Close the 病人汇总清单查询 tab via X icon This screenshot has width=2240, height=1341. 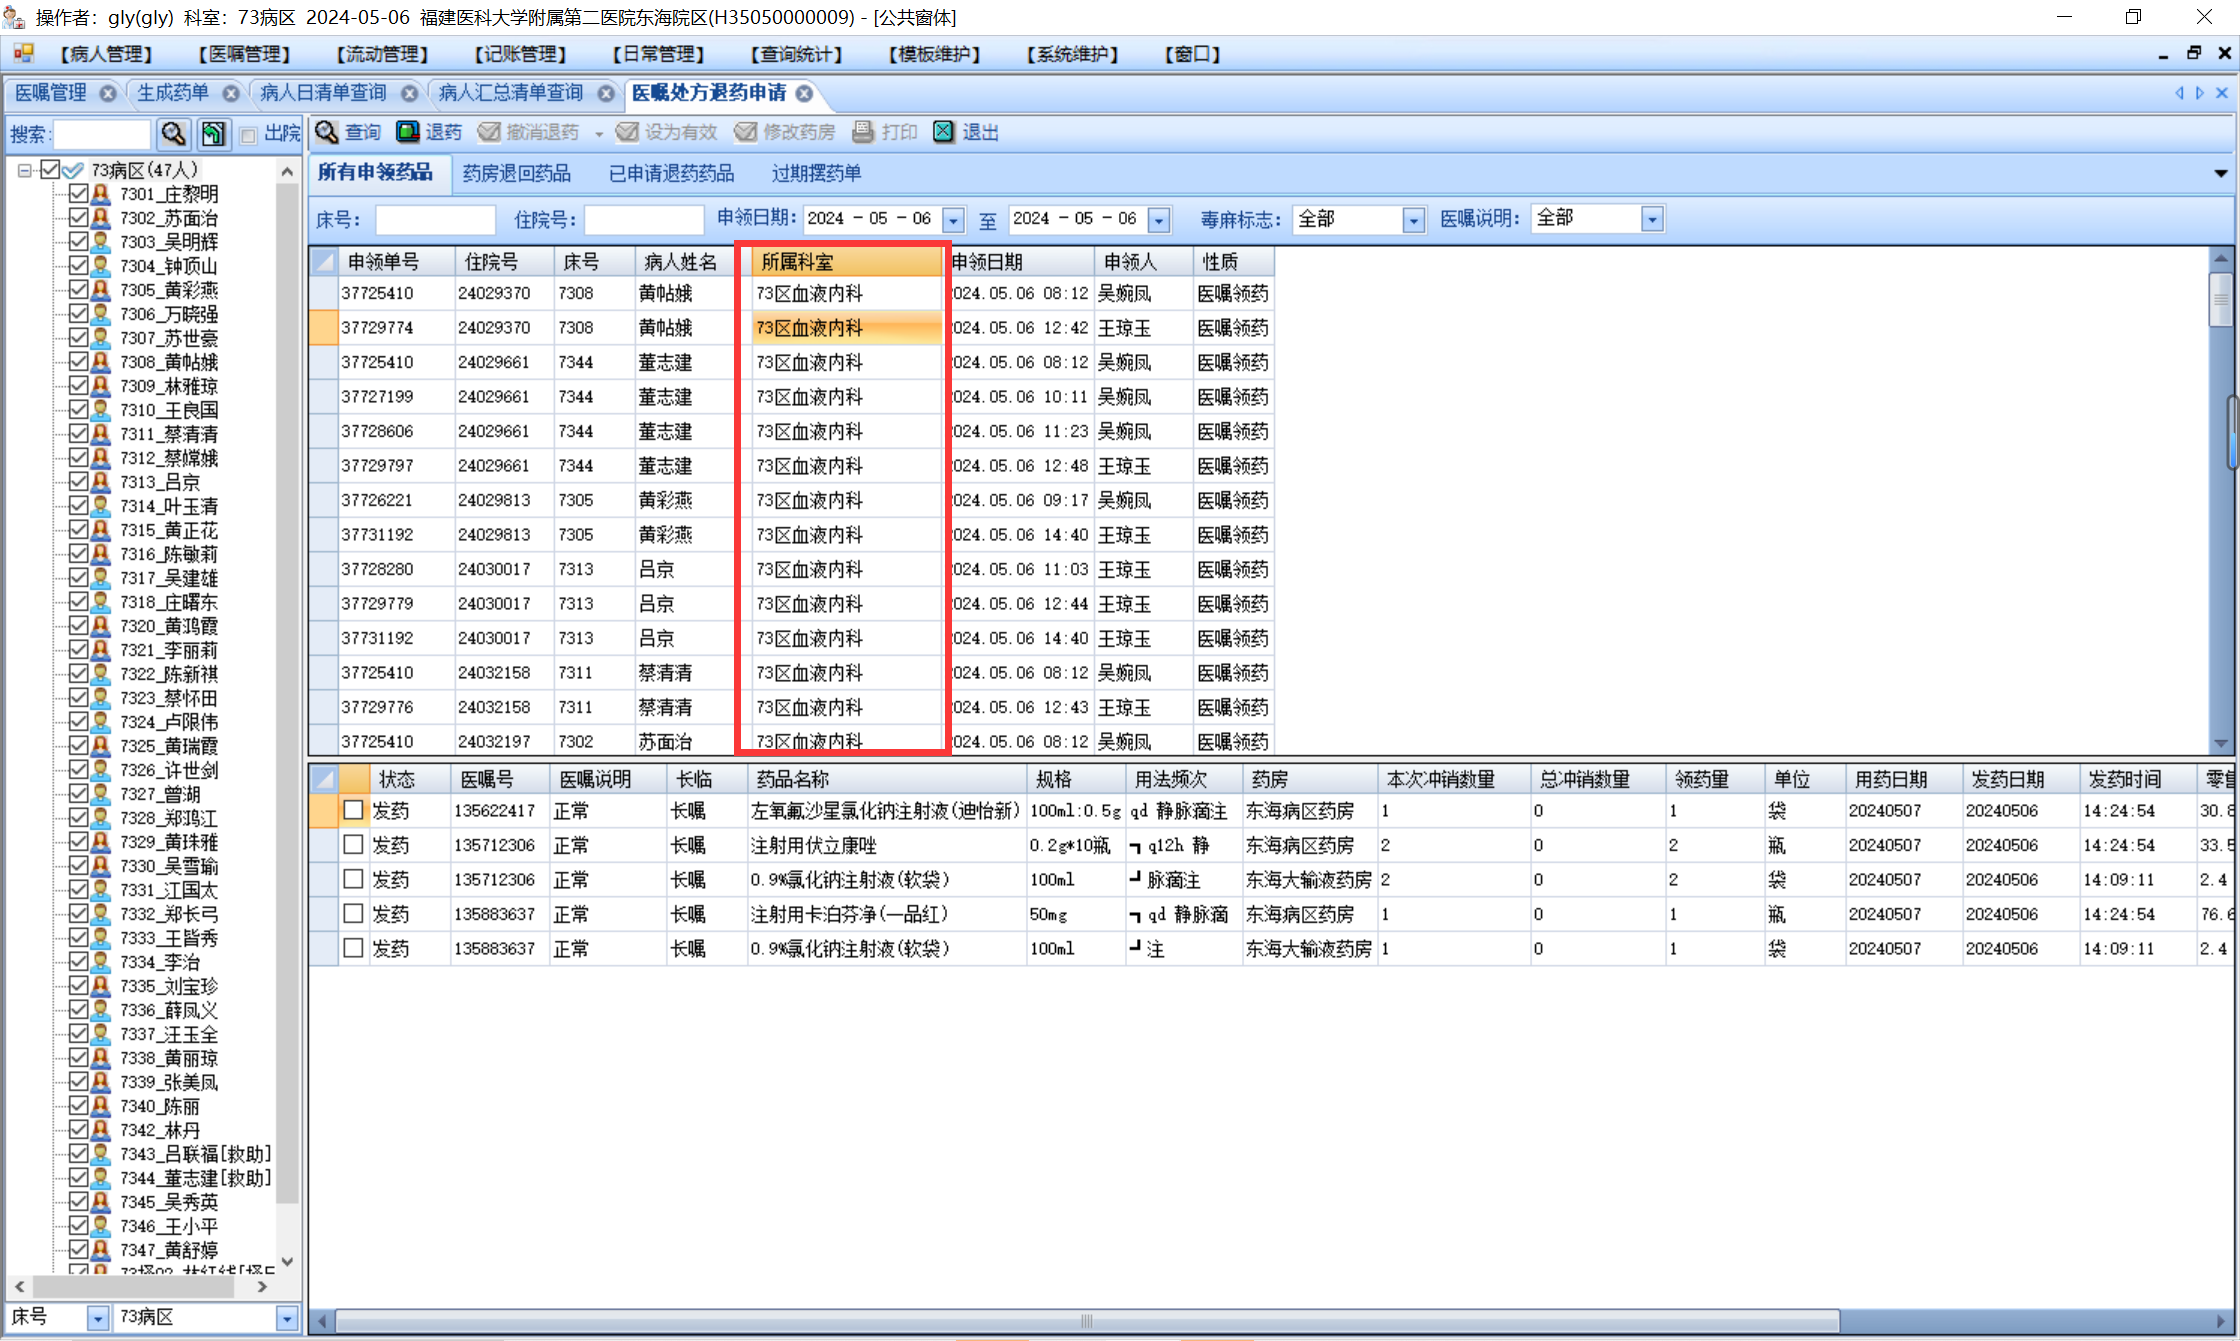click(606, 93)
